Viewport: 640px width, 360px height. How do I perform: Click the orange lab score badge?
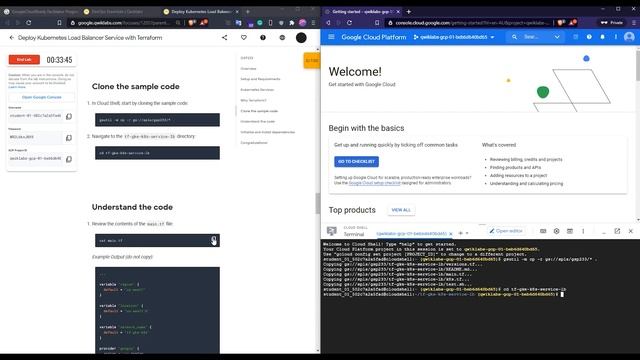(312, 60)
